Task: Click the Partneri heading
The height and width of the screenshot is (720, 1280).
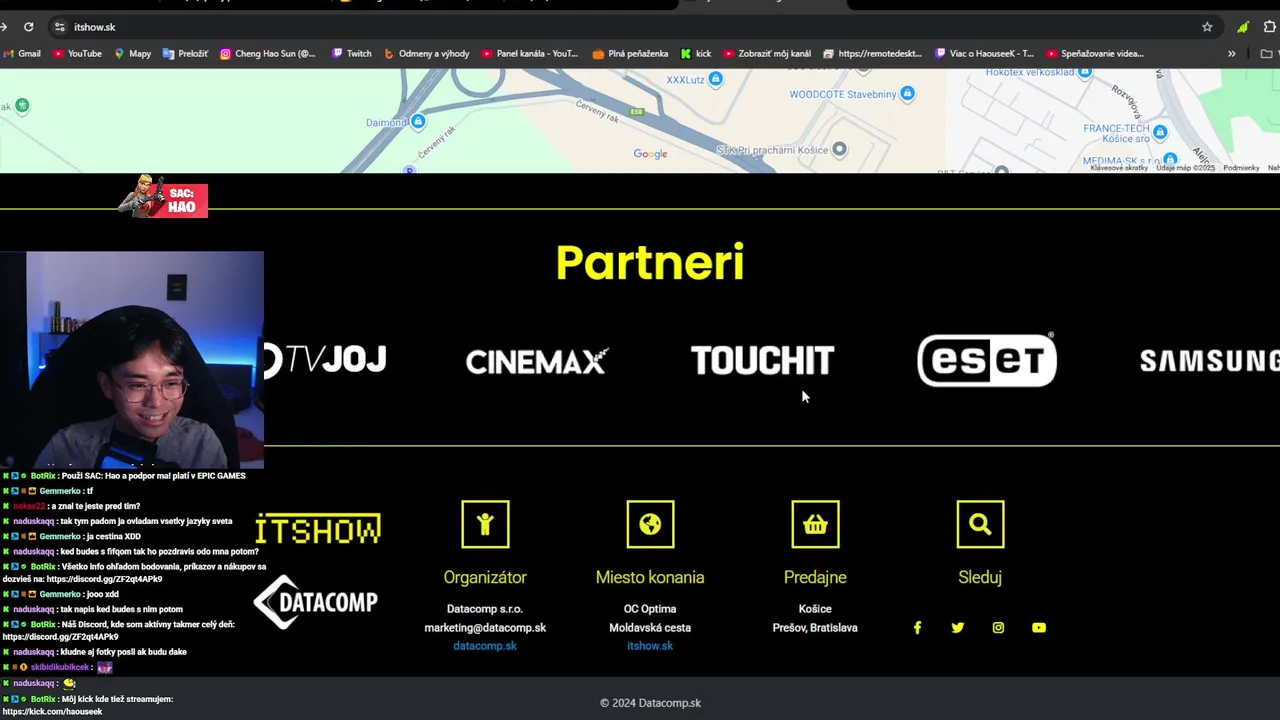Action: click(650, 262)
